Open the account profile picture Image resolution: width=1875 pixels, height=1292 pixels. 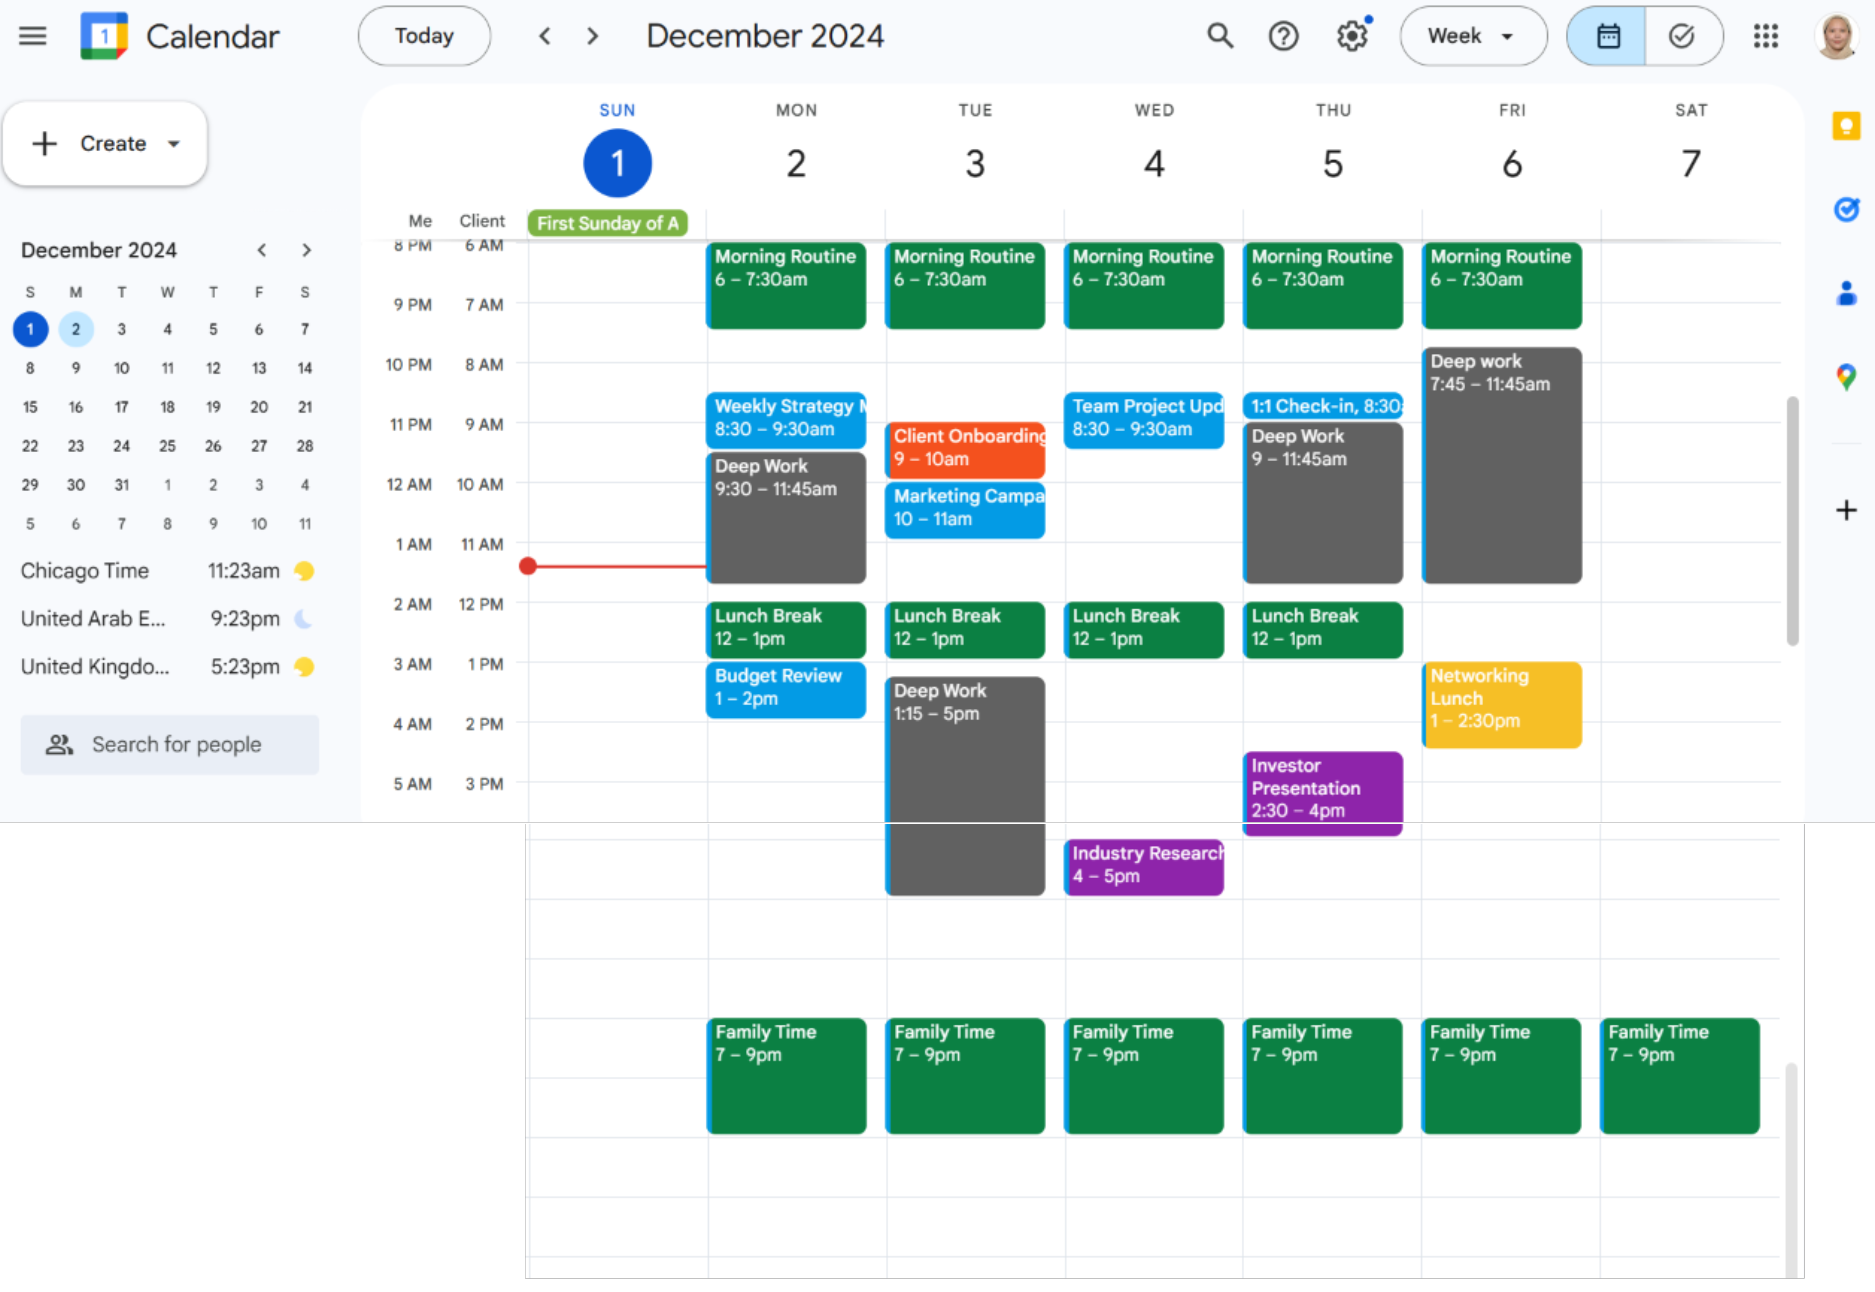click(x=1837, y=36)
